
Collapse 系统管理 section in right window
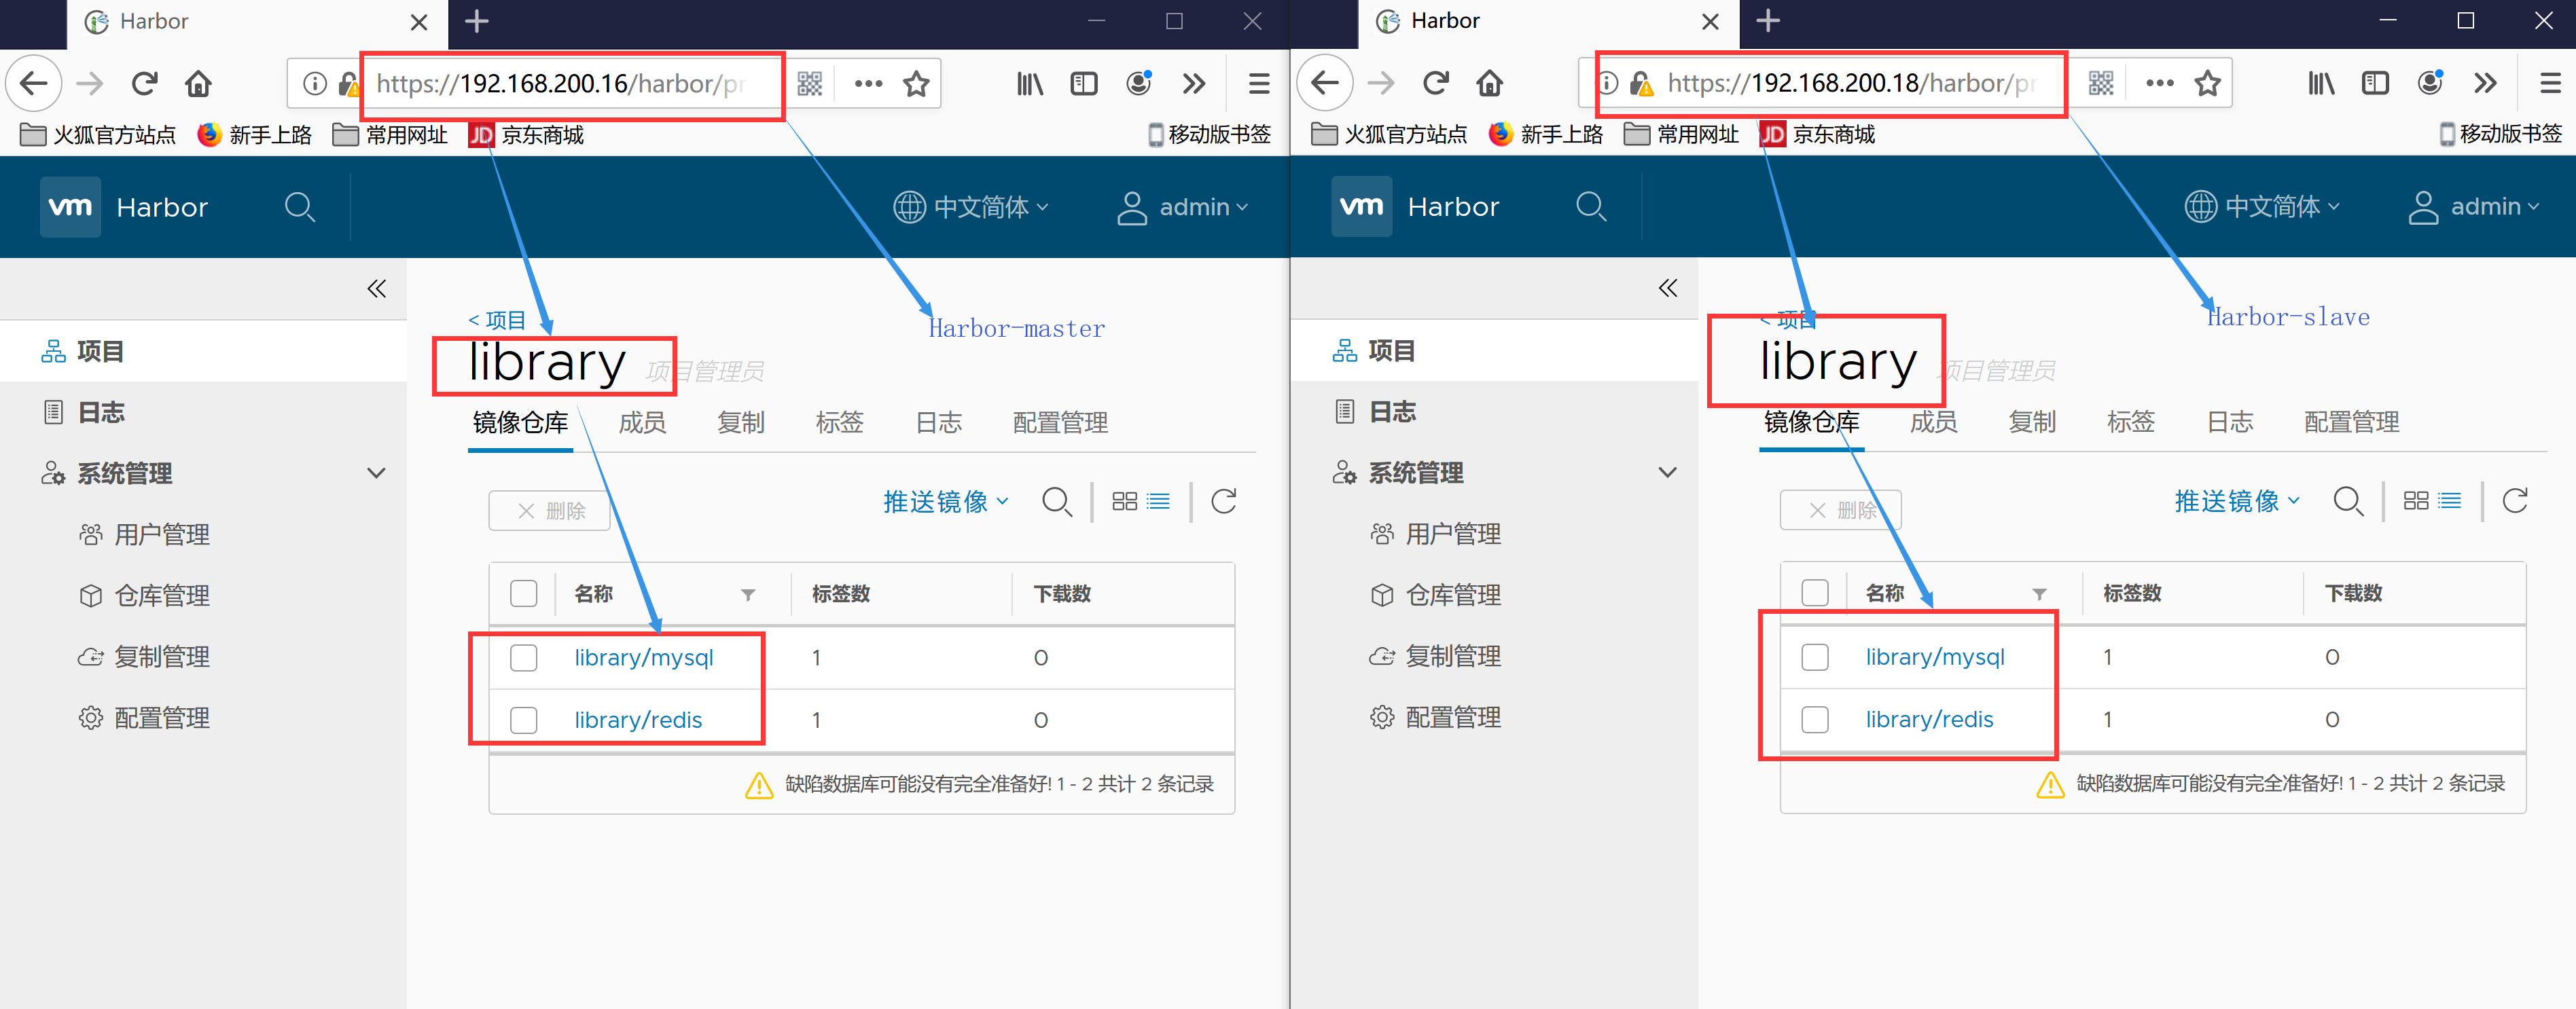[1667, 472]
